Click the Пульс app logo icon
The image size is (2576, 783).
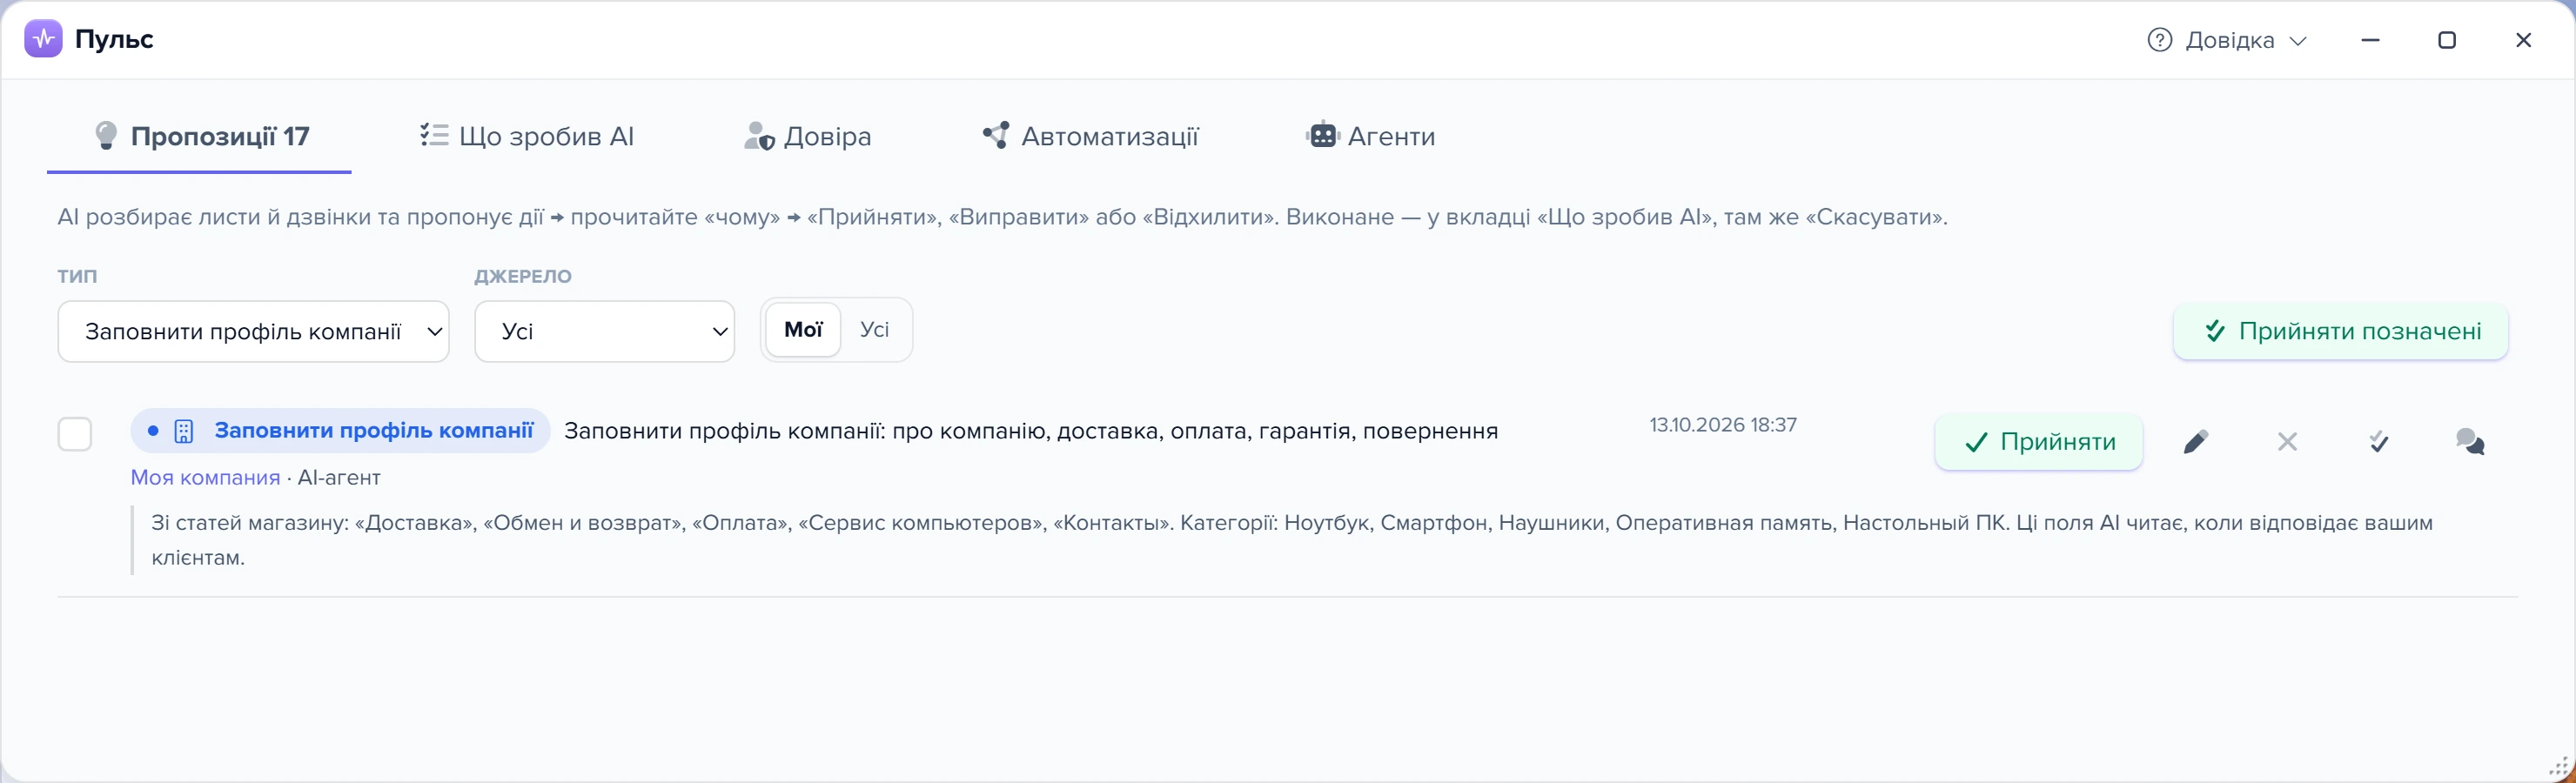coord(43,39)
